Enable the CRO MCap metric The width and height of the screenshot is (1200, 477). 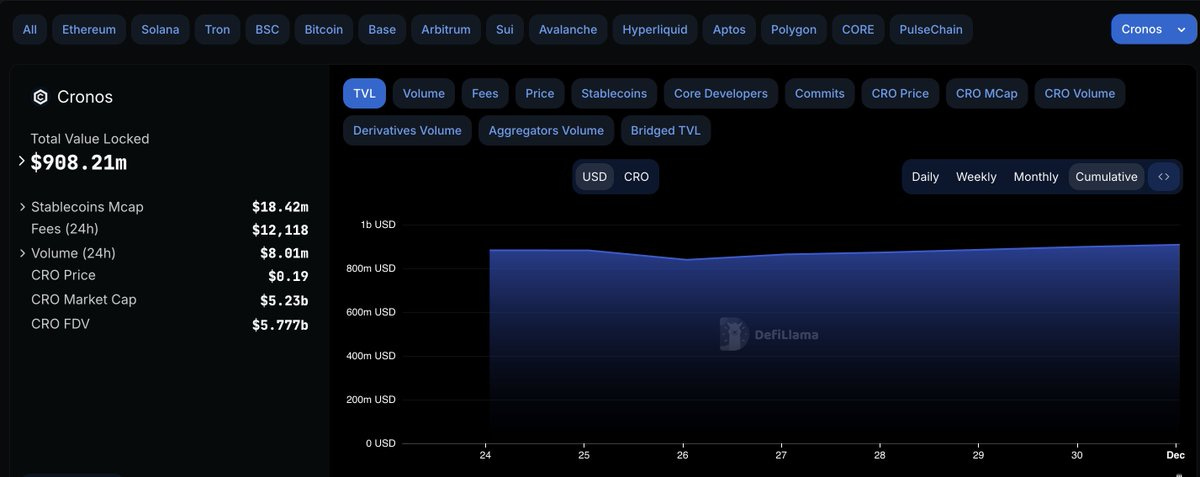[x=987, y=93]
